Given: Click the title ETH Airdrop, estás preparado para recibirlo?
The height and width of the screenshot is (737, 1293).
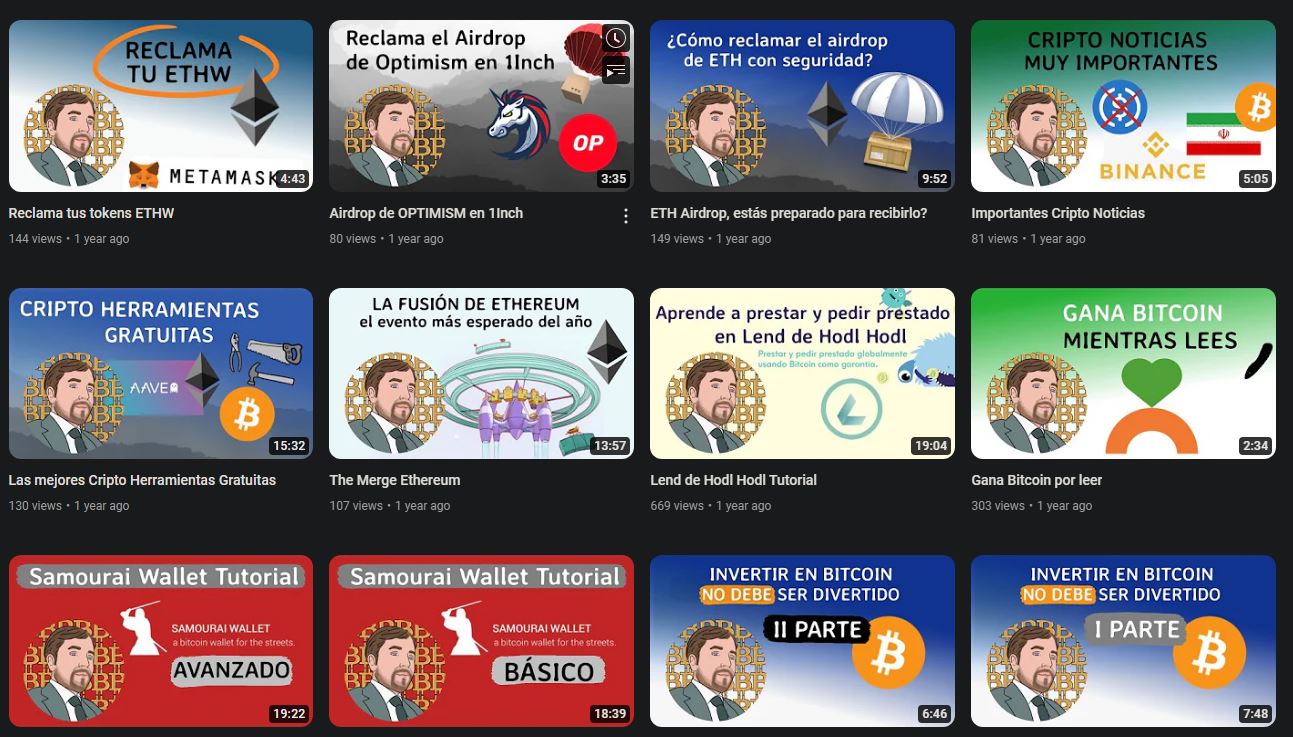Looking at the screenshot, I should click(x=789, y=213).
